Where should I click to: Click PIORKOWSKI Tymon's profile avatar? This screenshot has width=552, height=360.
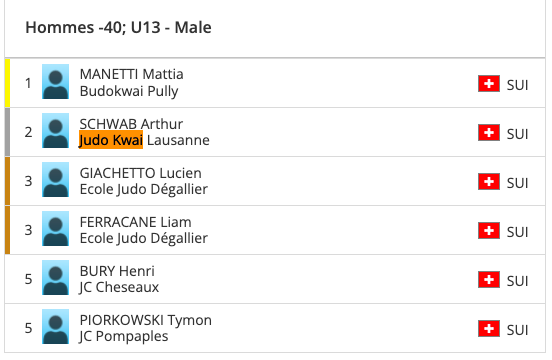(x=56, y=326)
